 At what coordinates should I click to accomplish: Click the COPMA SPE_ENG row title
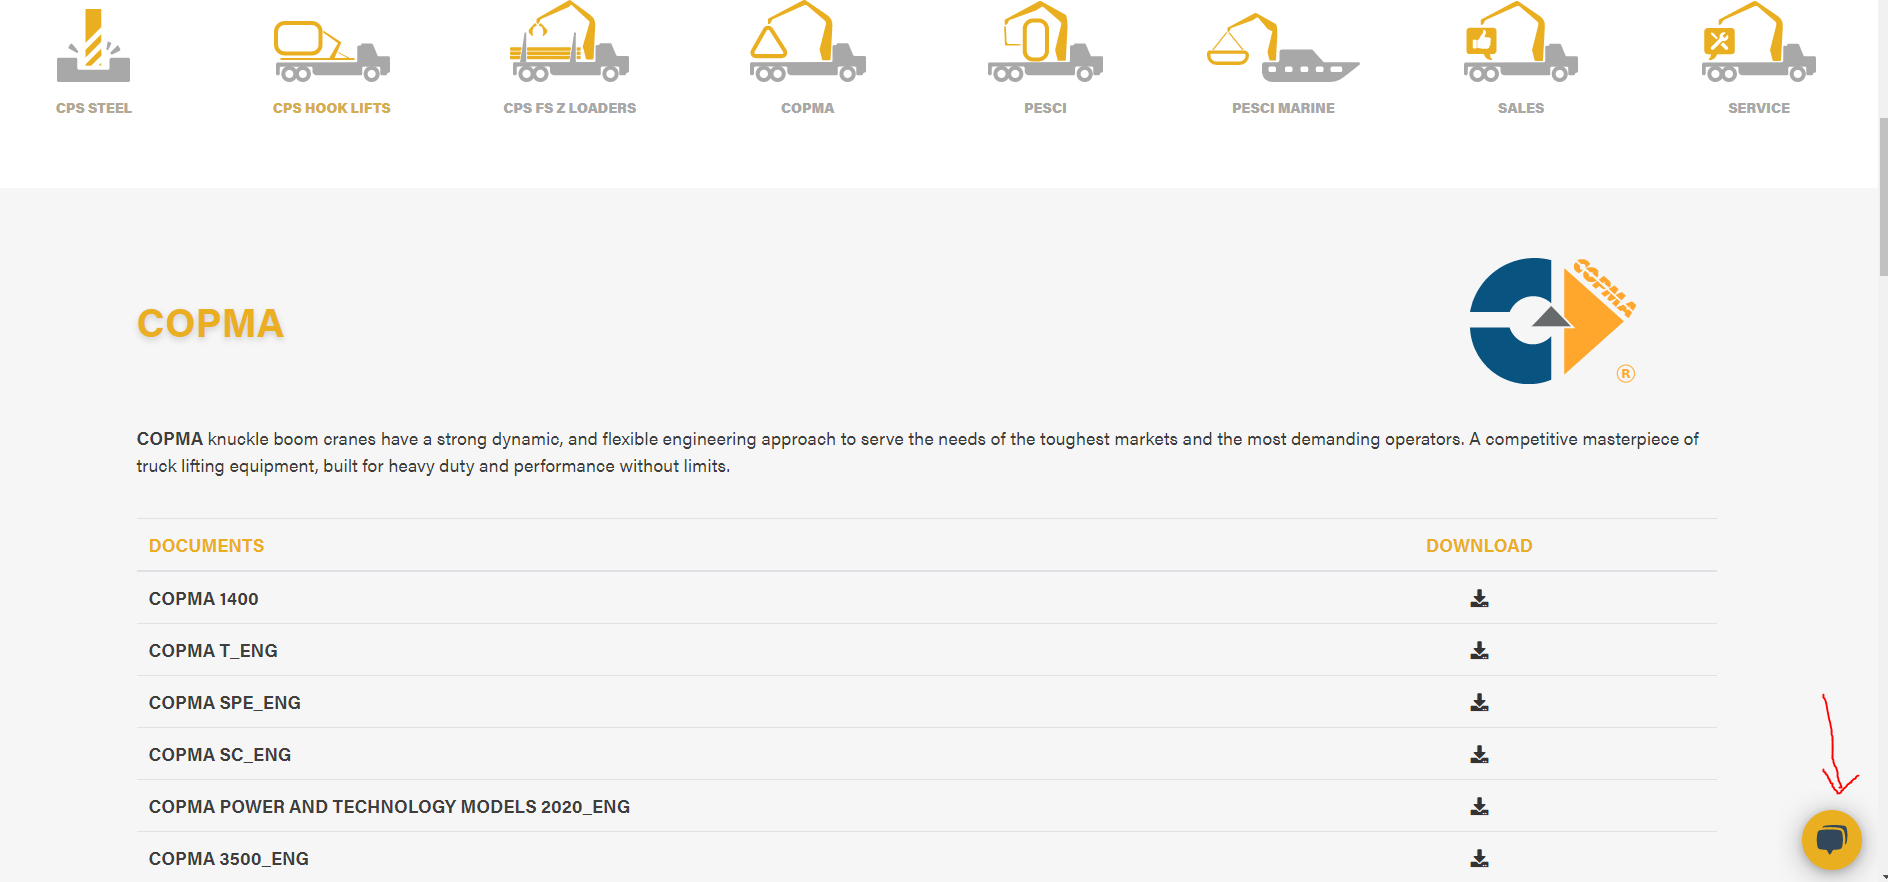click(x=225, y=703)
